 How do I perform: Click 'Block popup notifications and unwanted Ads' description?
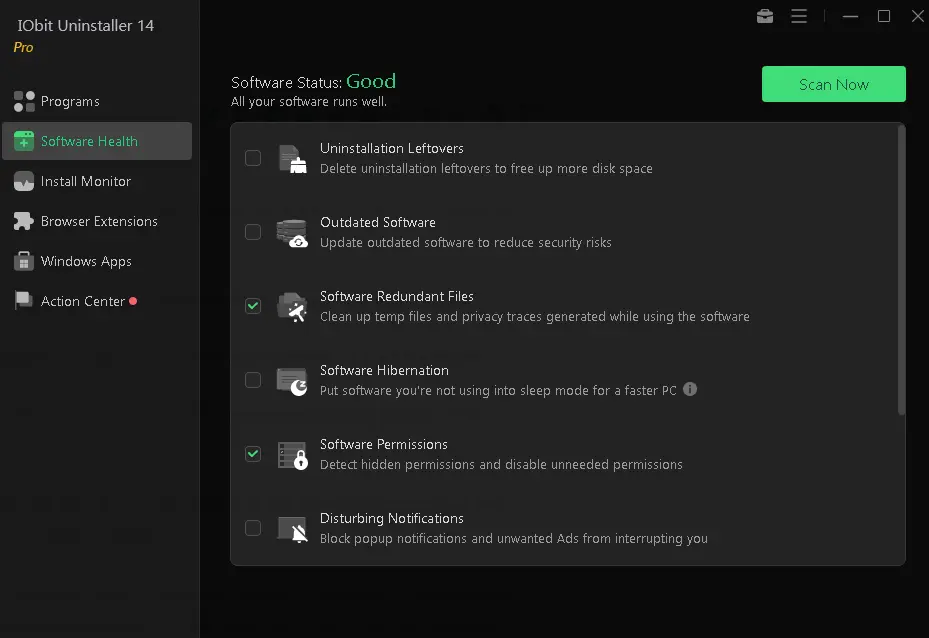pyautogui.click(x=514, y=538)
